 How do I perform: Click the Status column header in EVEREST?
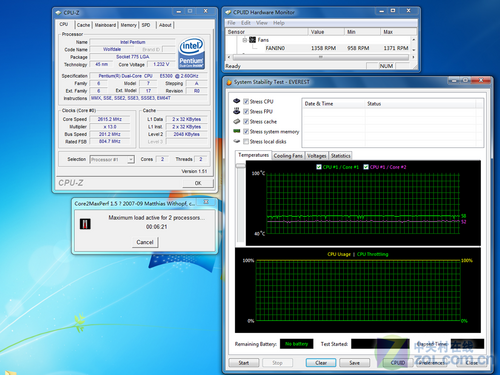420,104
